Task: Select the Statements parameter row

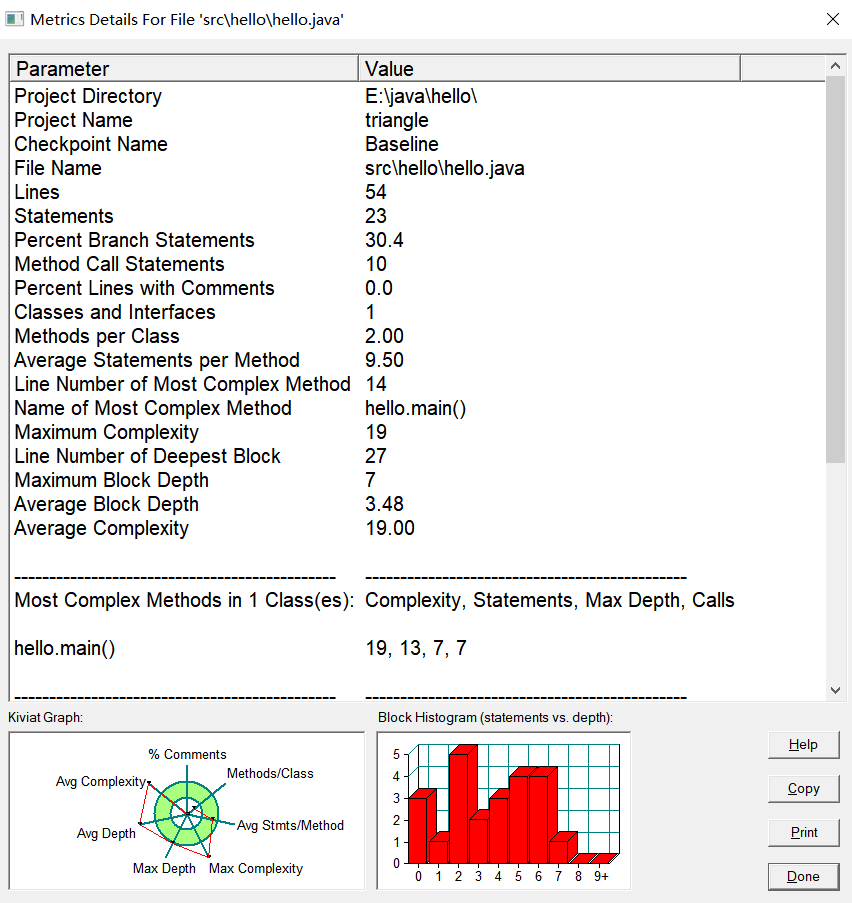Action: [418, 216]
